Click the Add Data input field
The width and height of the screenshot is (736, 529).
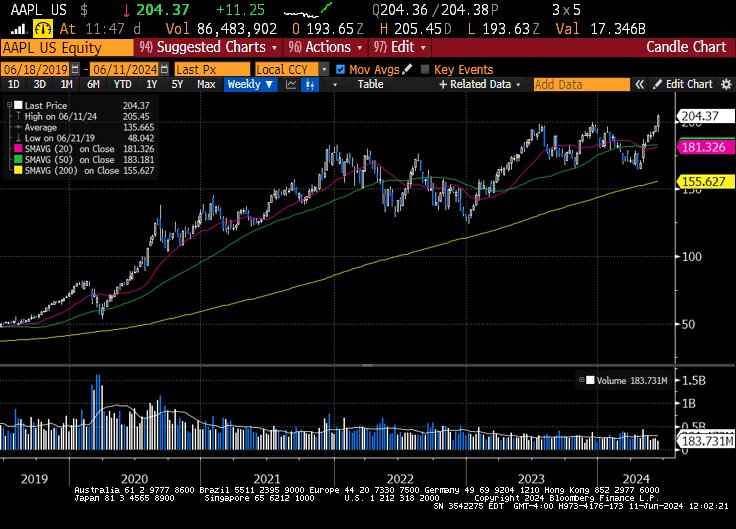tap(581, 84)
